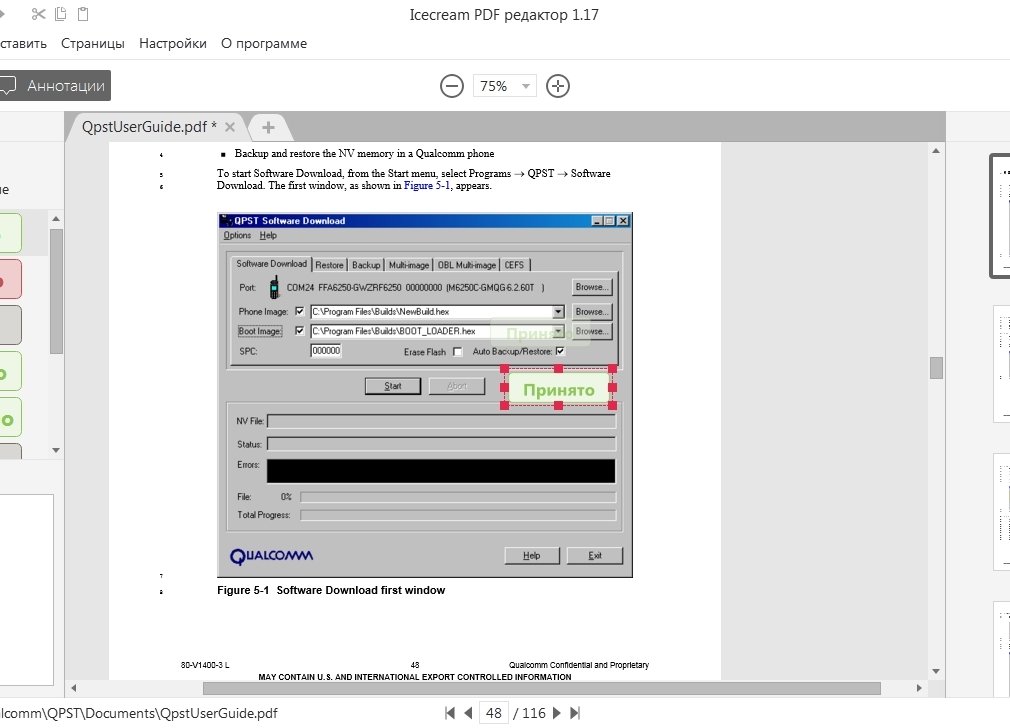Screen dimensions: 1010x728
Task: Click the horizontal scrollbar right arrow
Action: [x=919, y=688]
